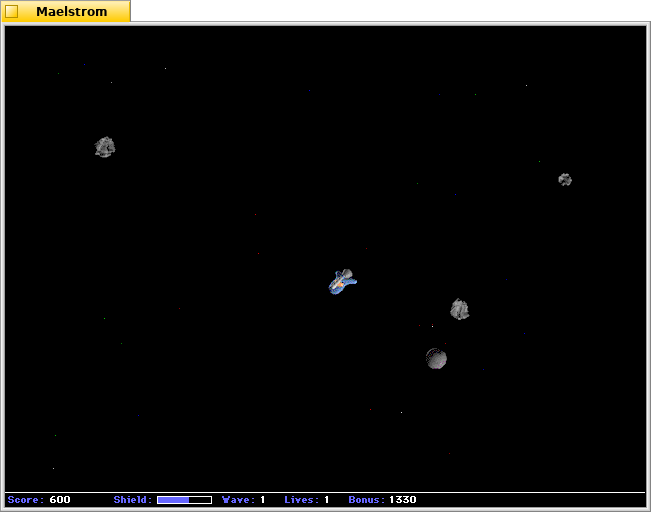Click the Score value 600

pyautogui.click(x=60, y=500)
